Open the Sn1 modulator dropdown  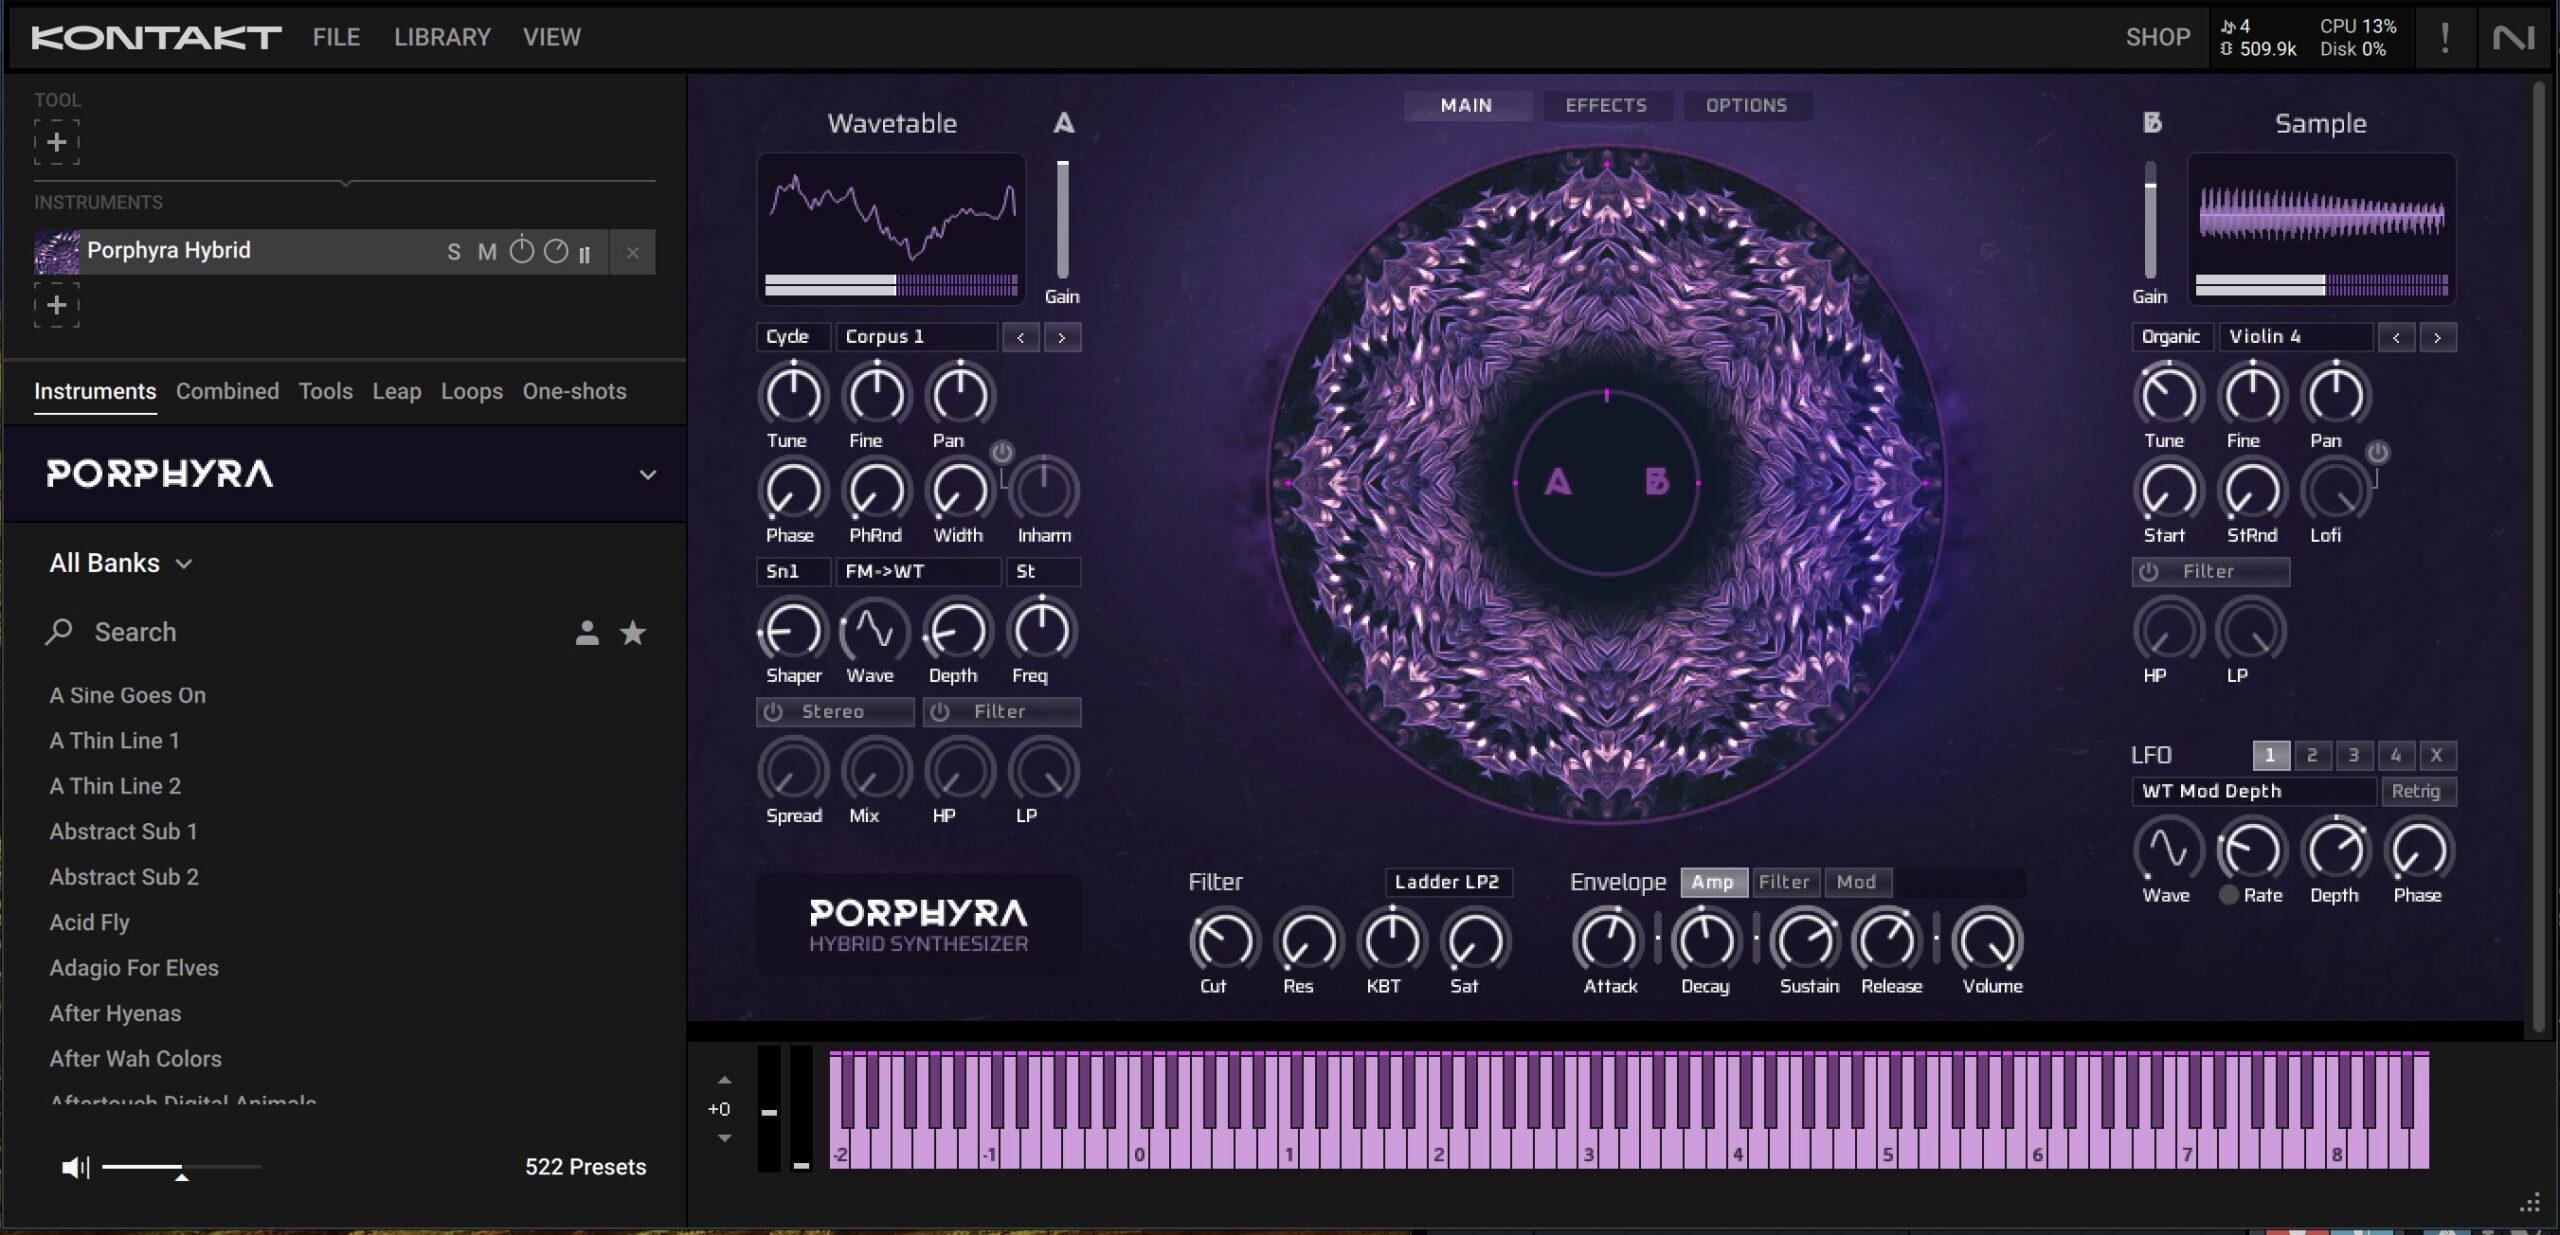tap(793, 571)
